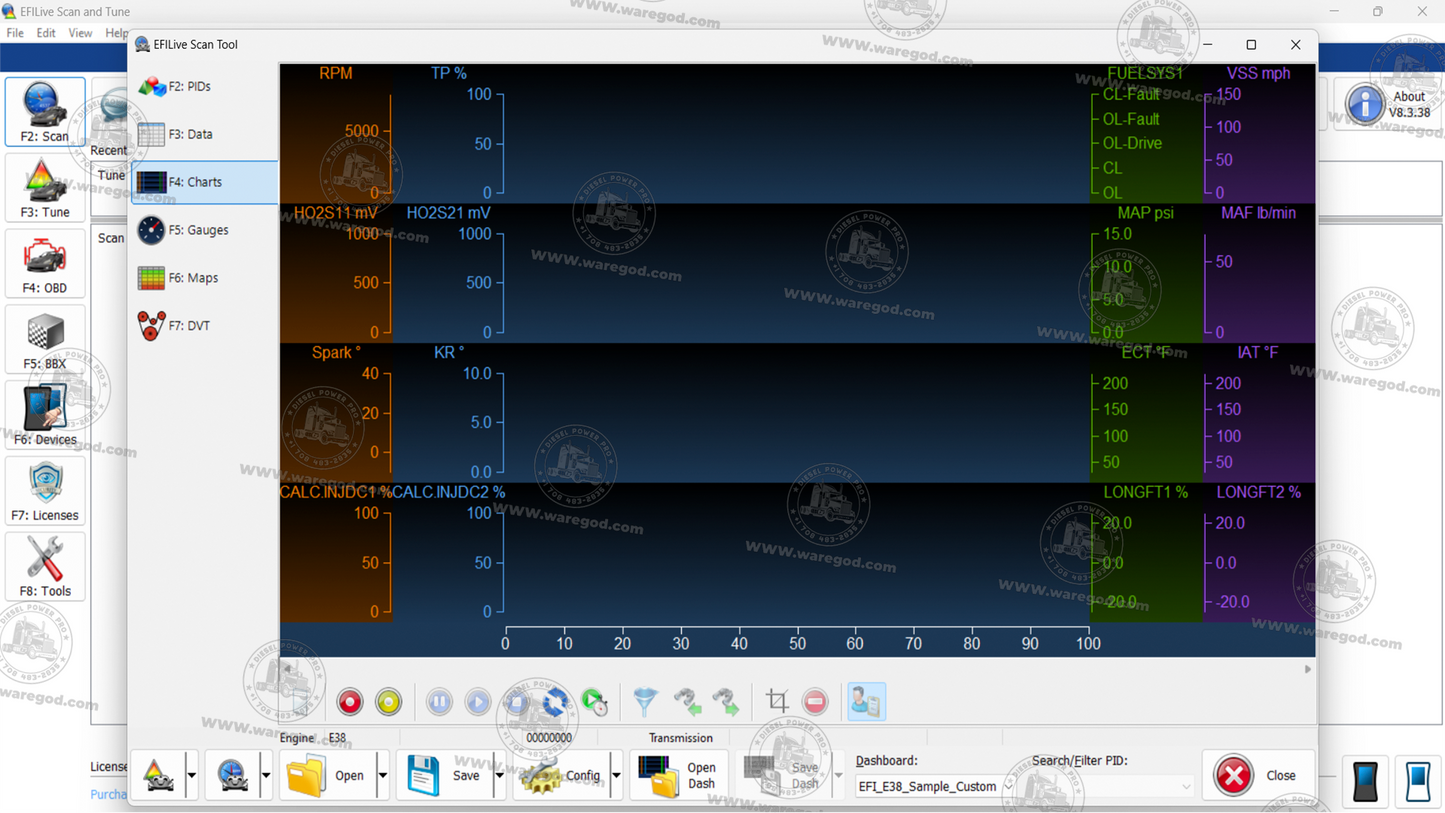Expand the scan car button dropdown arrow
The image size is (1445, 813).
point(265,775)
